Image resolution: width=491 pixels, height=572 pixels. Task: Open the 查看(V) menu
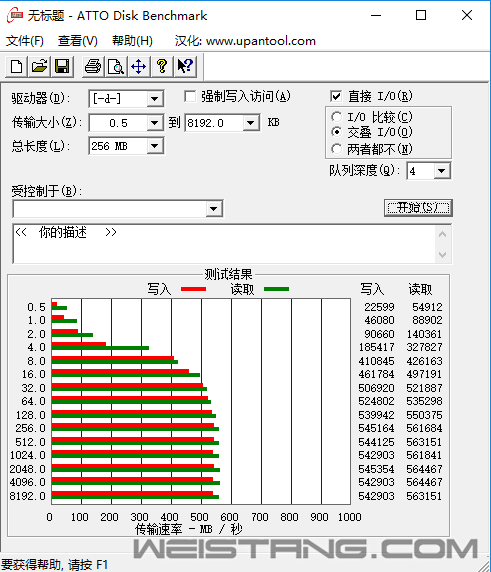[x=77, y=41]
